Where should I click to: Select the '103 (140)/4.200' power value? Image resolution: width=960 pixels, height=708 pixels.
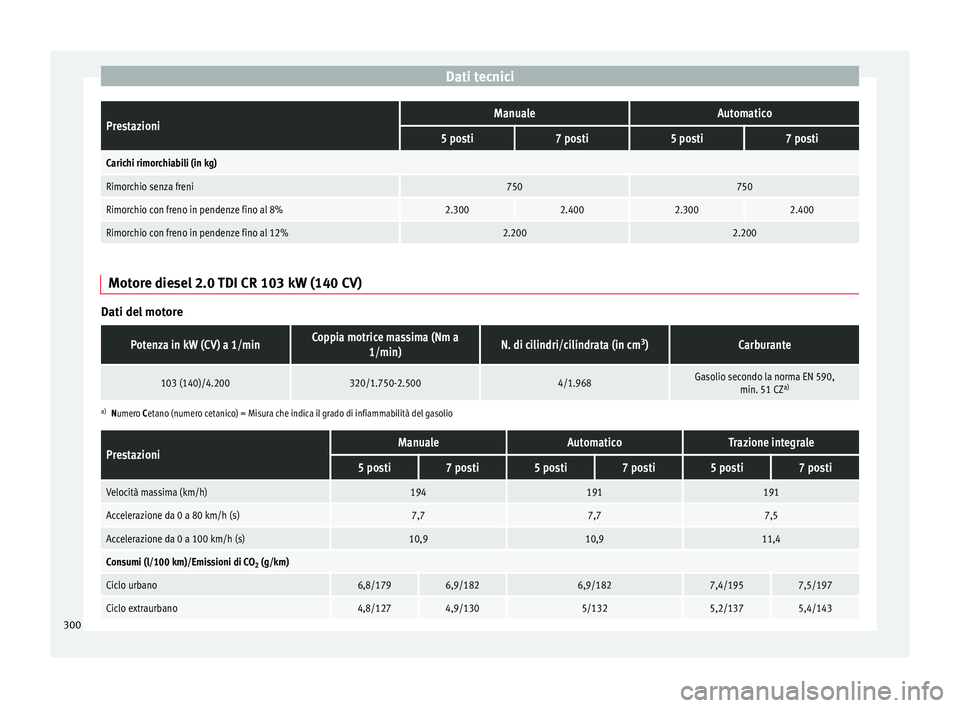[195, 383]
